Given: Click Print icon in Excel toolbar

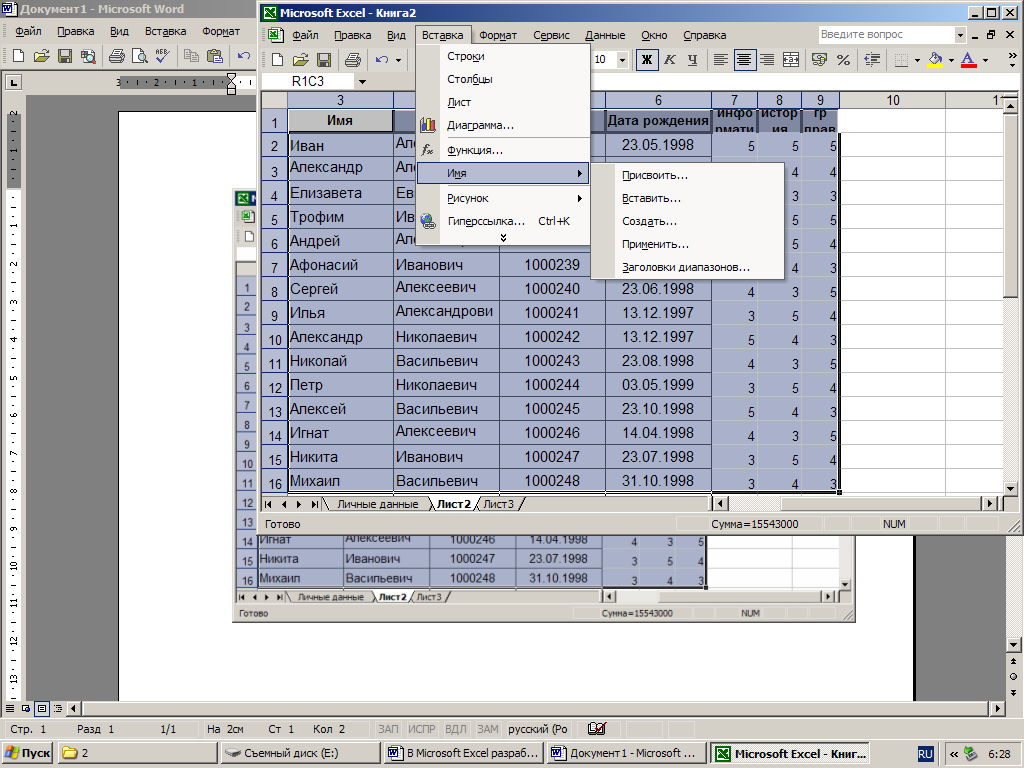Looking at the screenshot, I should [353, 60].
